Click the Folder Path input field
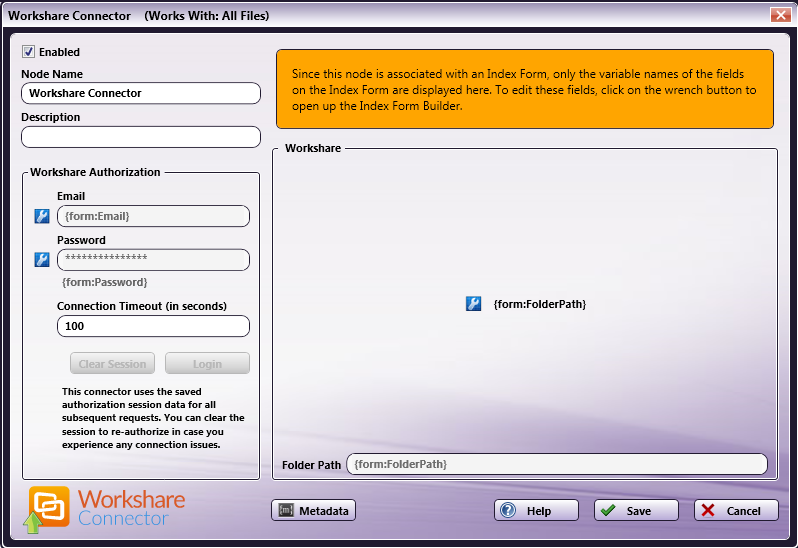This screenshot has width=798, height=548. coord(557,464)
